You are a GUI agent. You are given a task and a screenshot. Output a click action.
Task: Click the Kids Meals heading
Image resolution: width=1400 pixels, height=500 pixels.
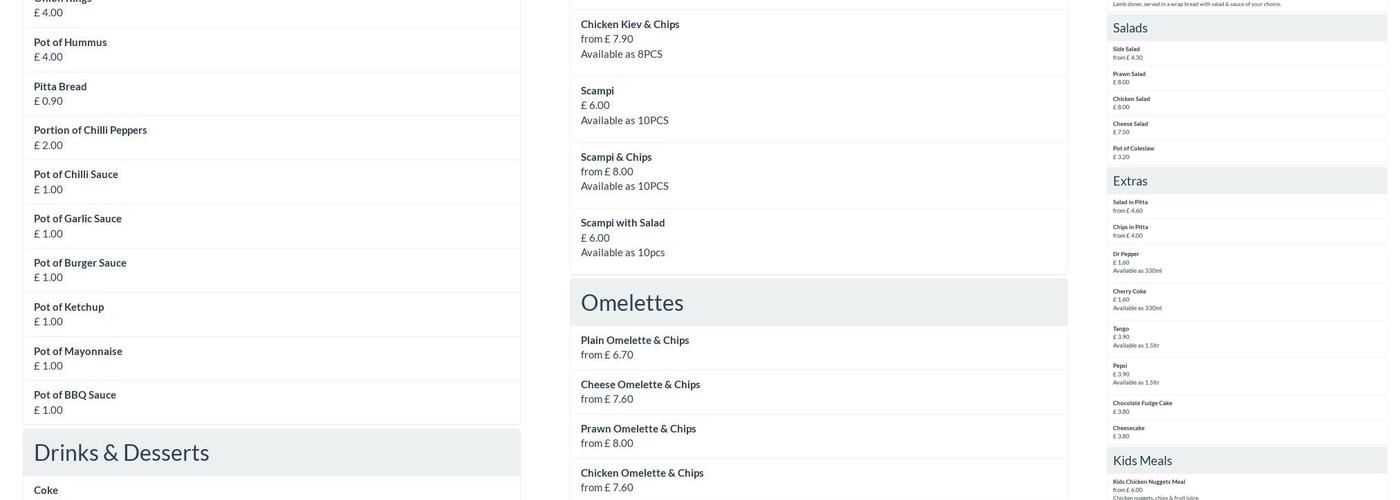coord(1142,461)
